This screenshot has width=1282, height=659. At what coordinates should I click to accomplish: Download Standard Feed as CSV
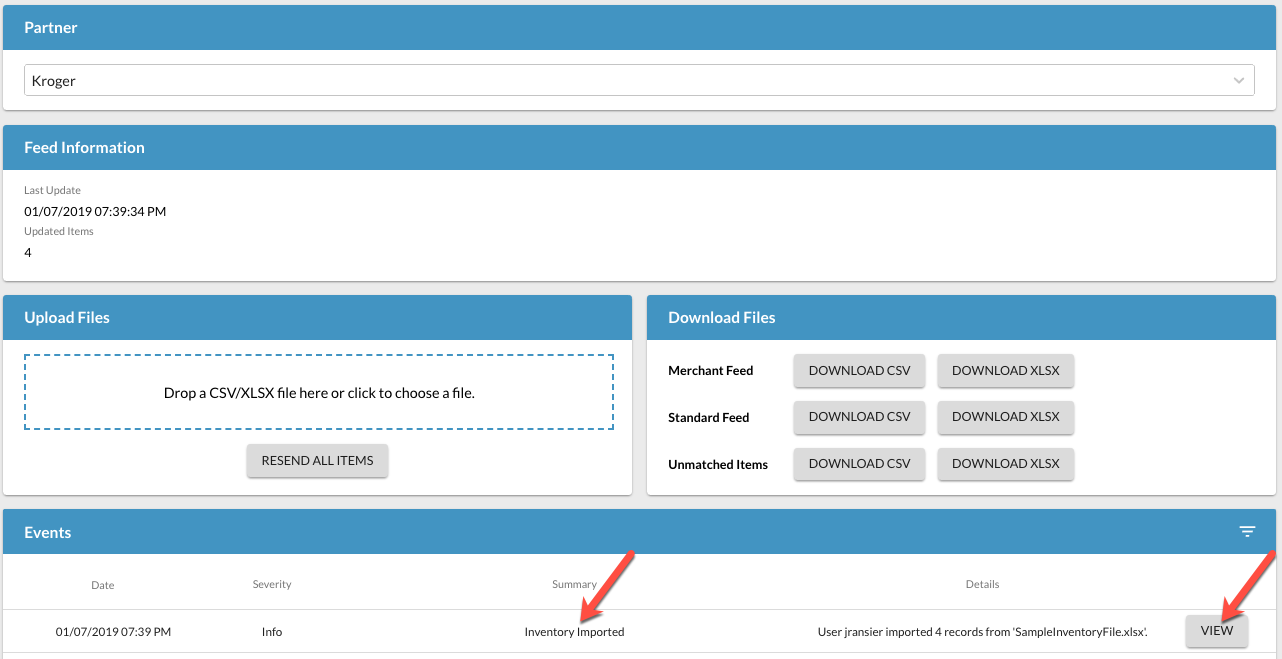pos(859,417)
